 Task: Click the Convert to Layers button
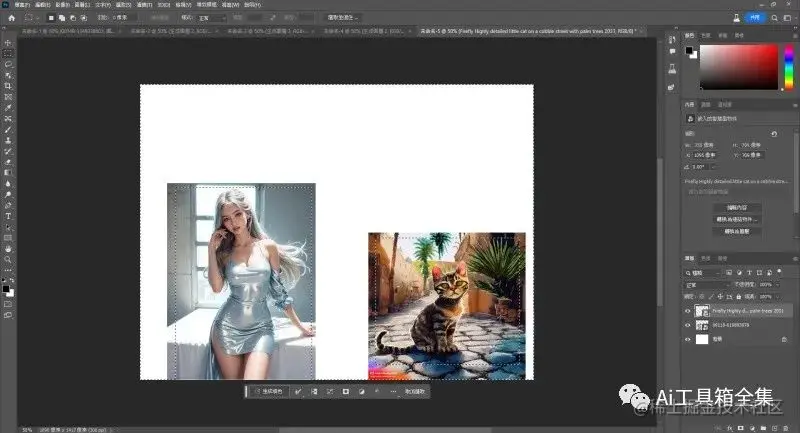click(x=737, y=232)
